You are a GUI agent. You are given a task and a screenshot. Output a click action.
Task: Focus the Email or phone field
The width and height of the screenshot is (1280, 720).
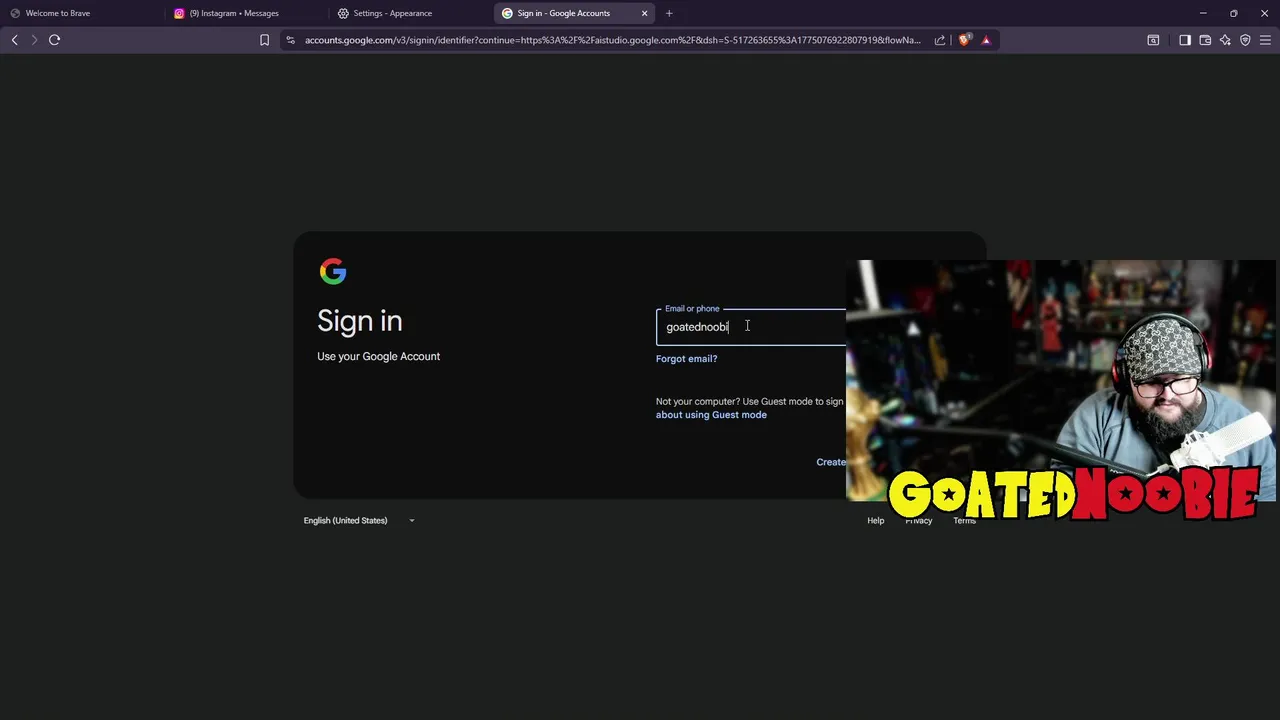coord(751,327)
